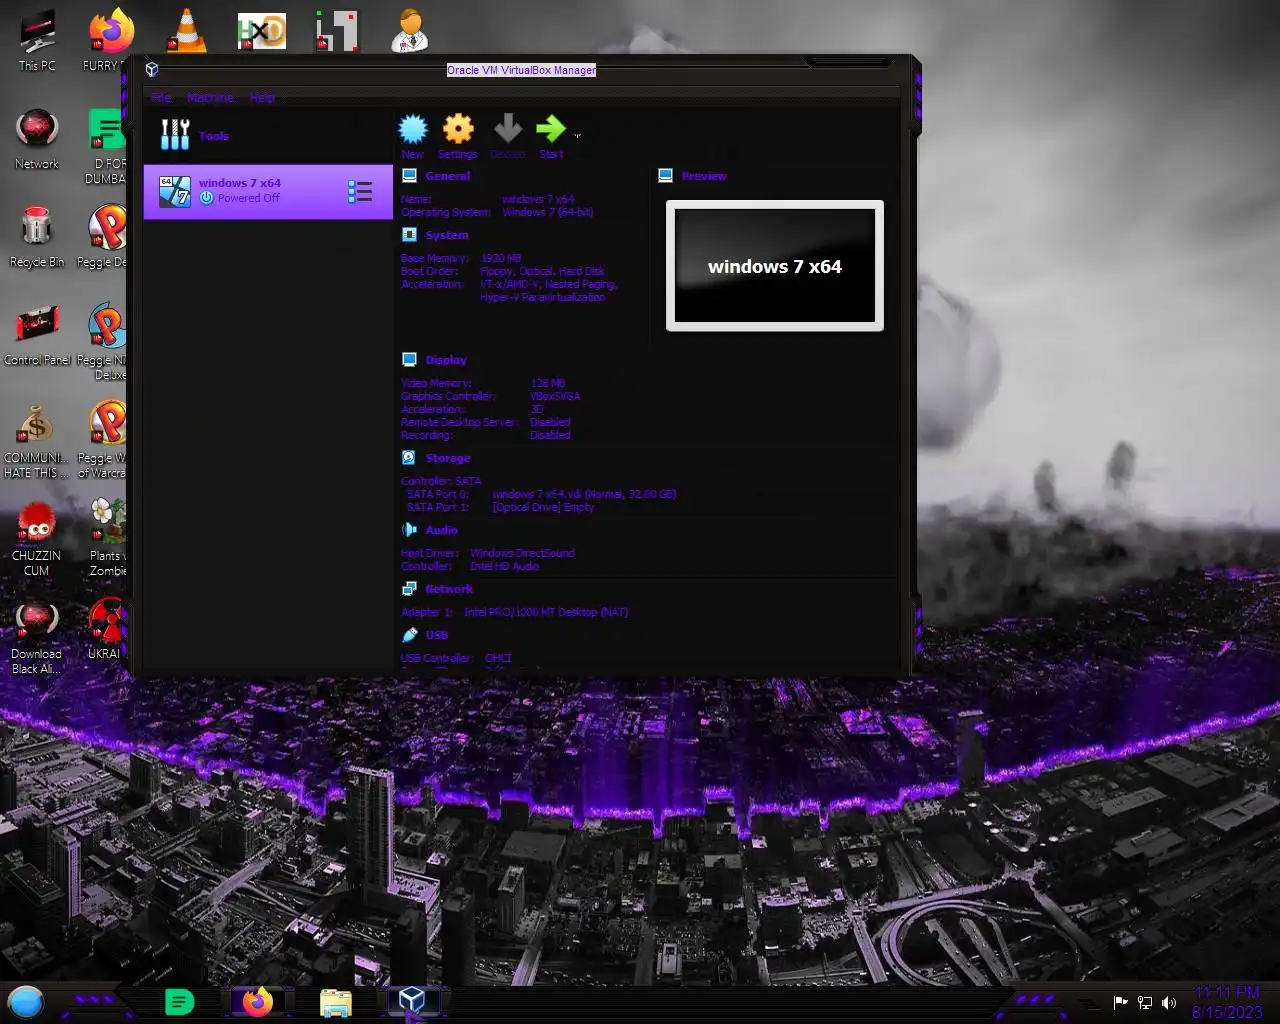
Task: Click the Display section header
Action: tap(446, 360)
